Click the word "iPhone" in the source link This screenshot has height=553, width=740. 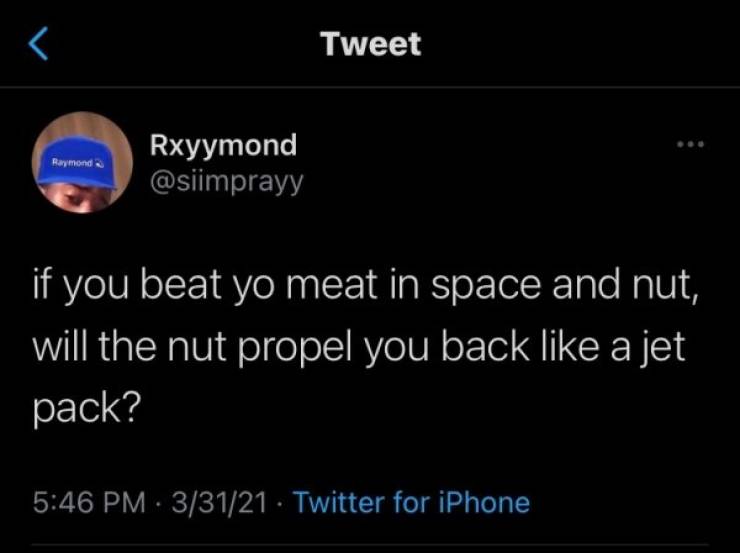coord(484,501)
